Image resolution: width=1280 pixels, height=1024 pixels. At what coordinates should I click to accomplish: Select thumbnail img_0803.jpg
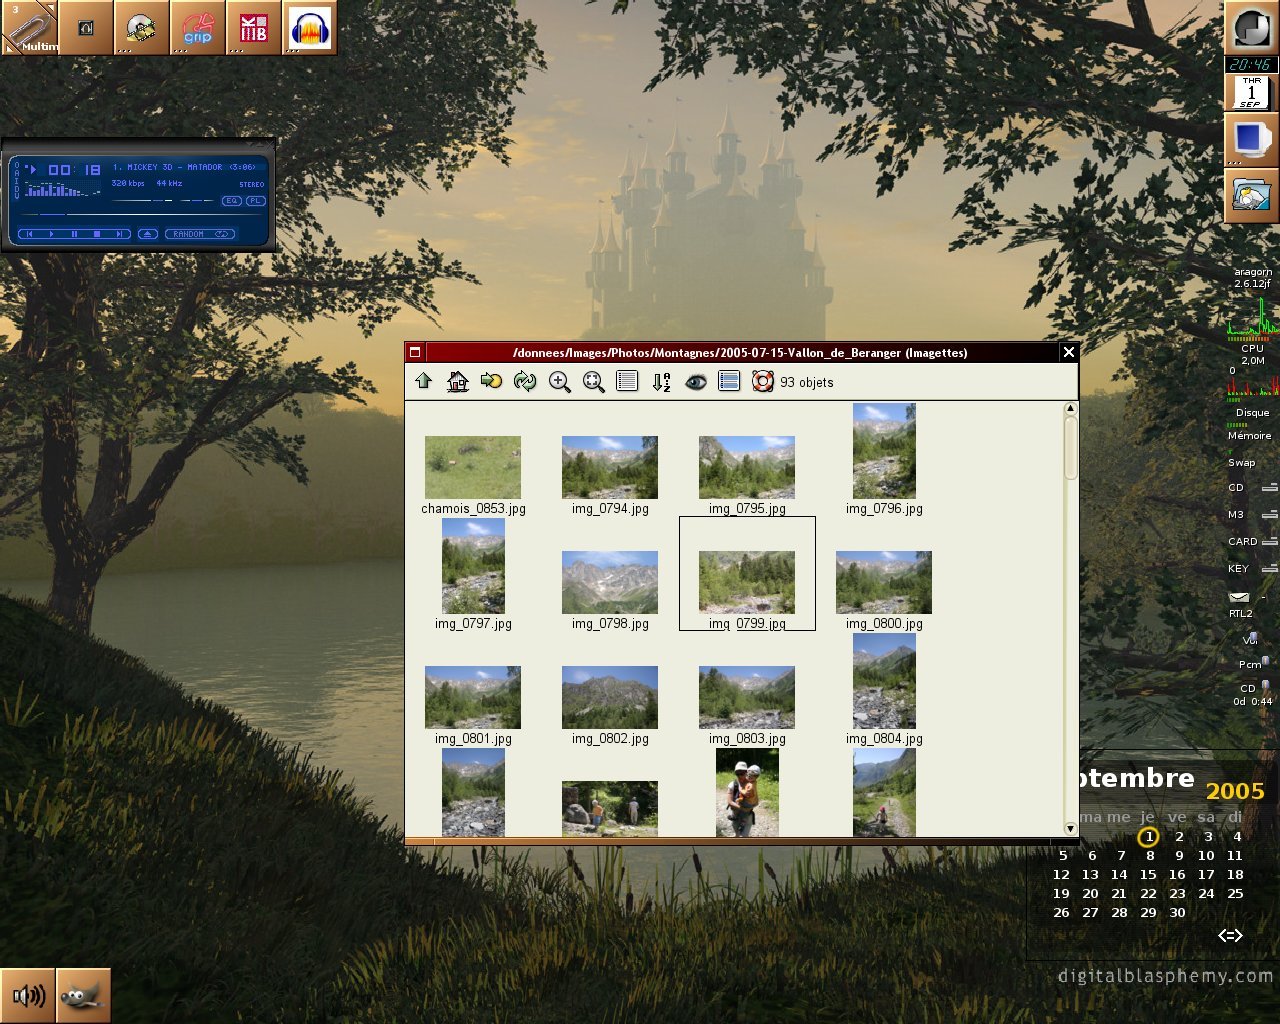[747, 697]
